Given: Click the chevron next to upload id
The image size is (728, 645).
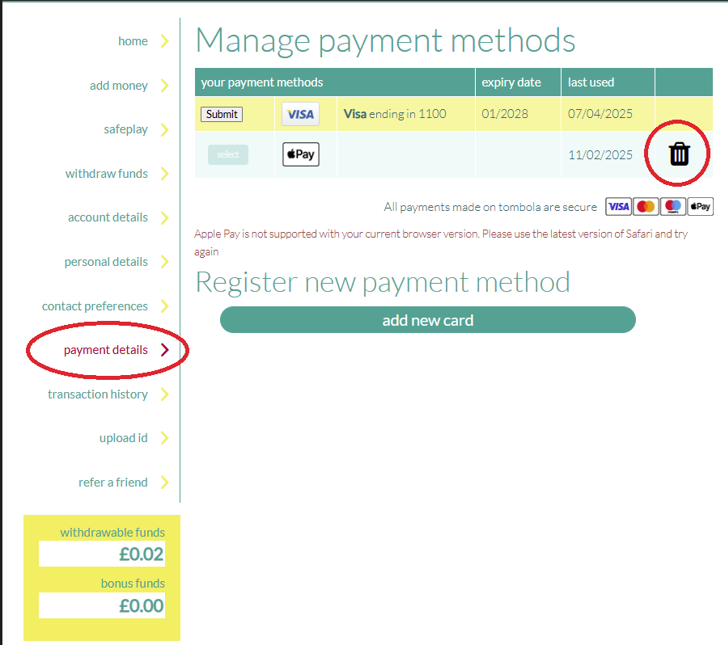Looking at the screenshot, I should 164,438.
